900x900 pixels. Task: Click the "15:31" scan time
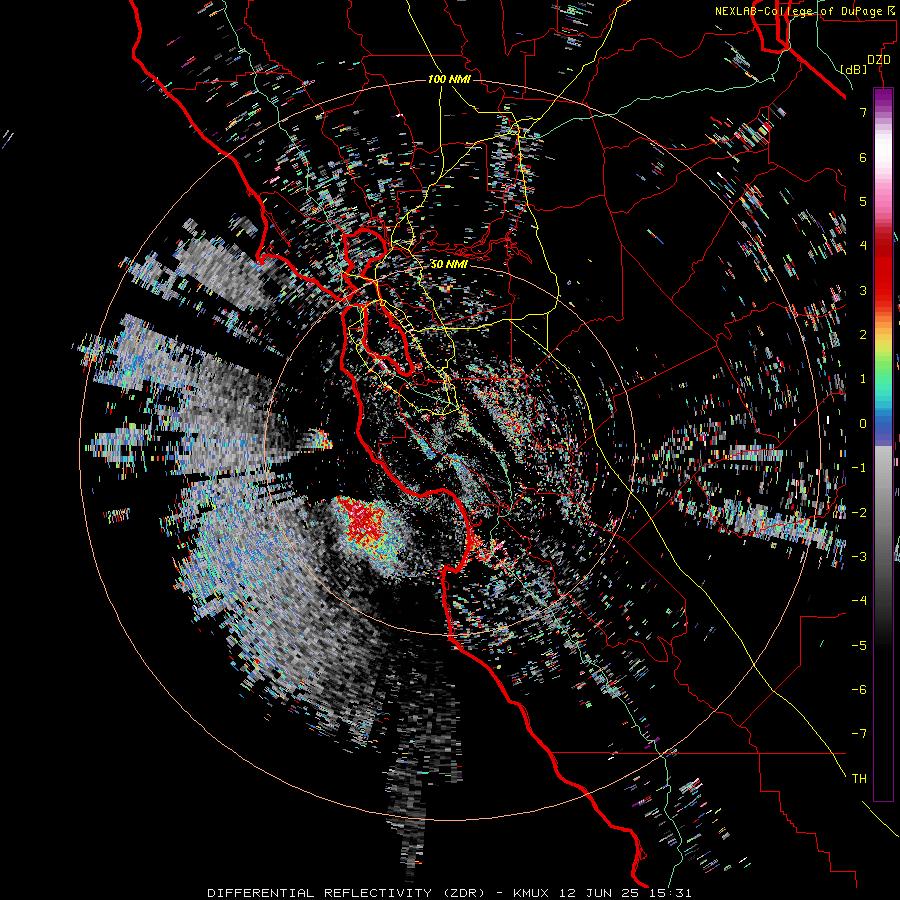[x=669, y=893]
